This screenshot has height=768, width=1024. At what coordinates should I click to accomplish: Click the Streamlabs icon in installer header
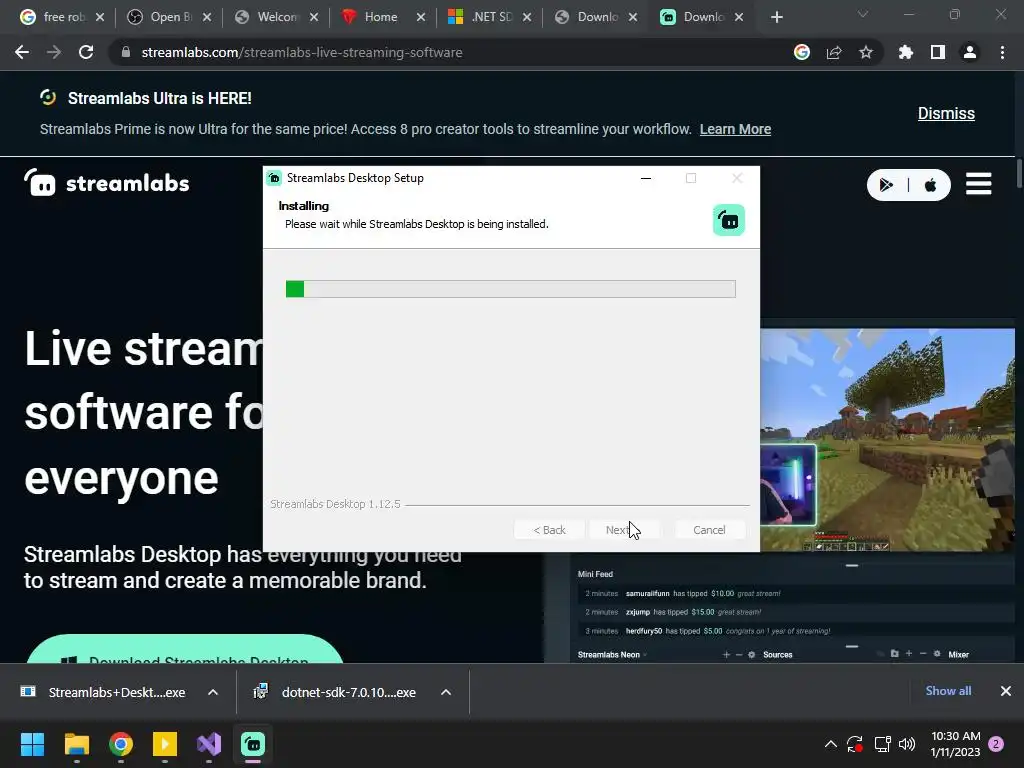(x=729, y=220)
